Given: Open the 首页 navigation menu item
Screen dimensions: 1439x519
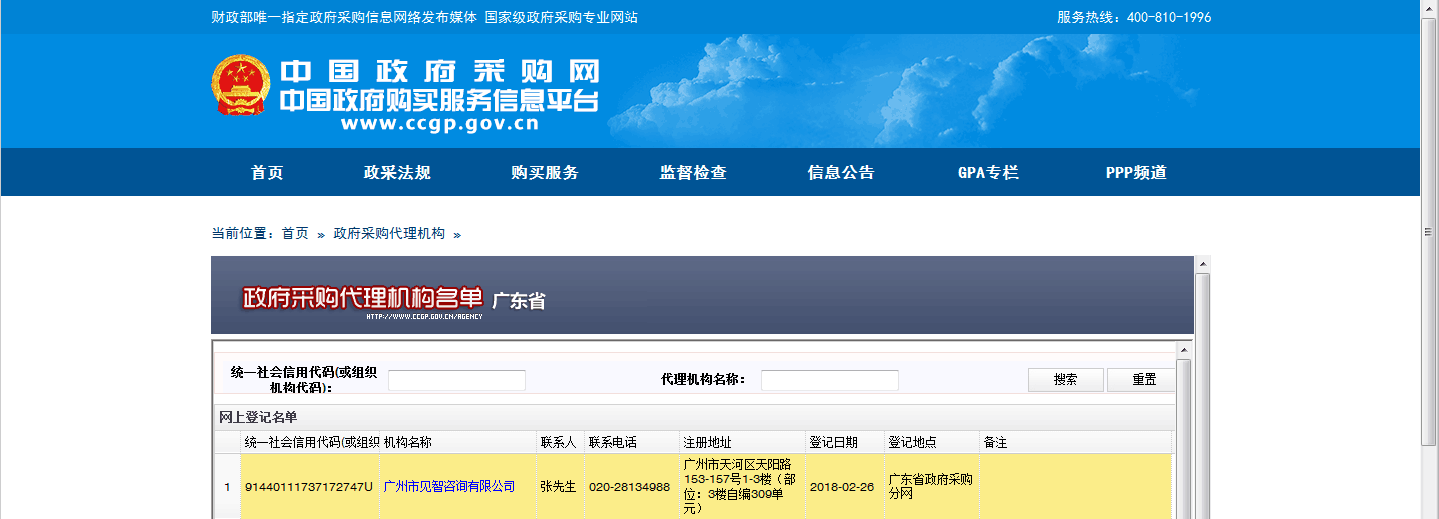Looking at the screenshot, I should (267, 172).
